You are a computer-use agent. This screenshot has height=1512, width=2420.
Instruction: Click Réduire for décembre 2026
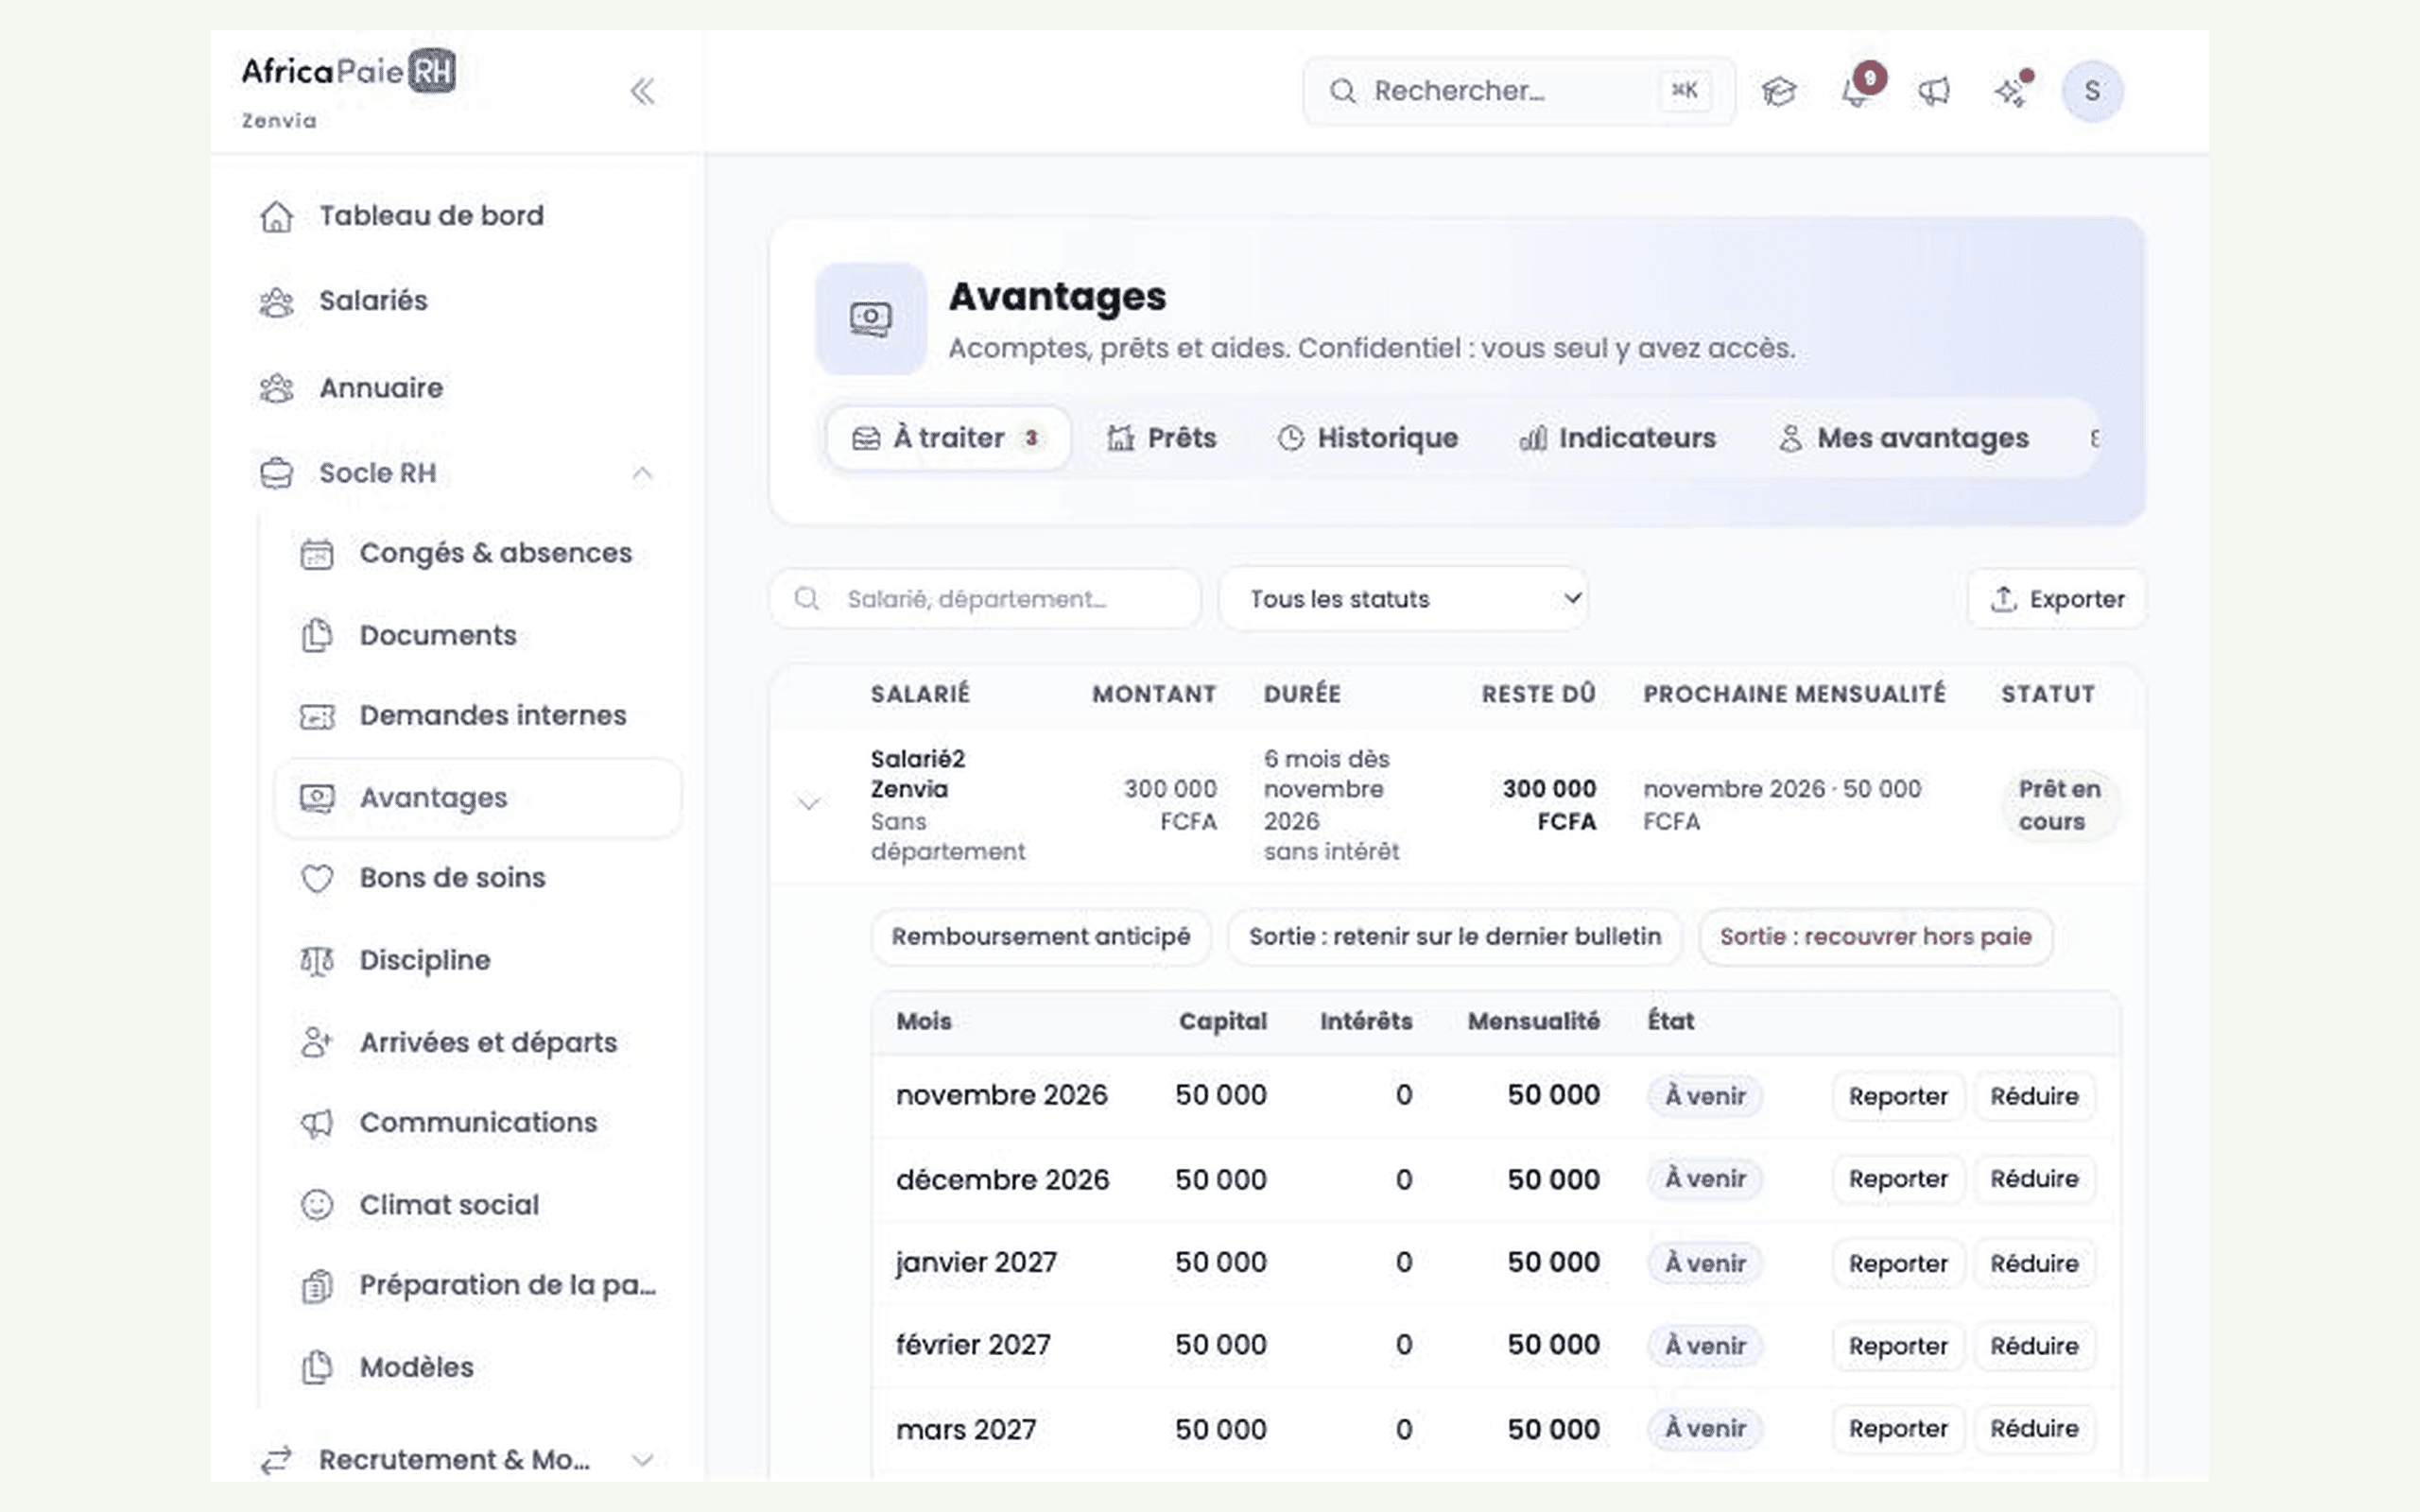(2034, 1179)
